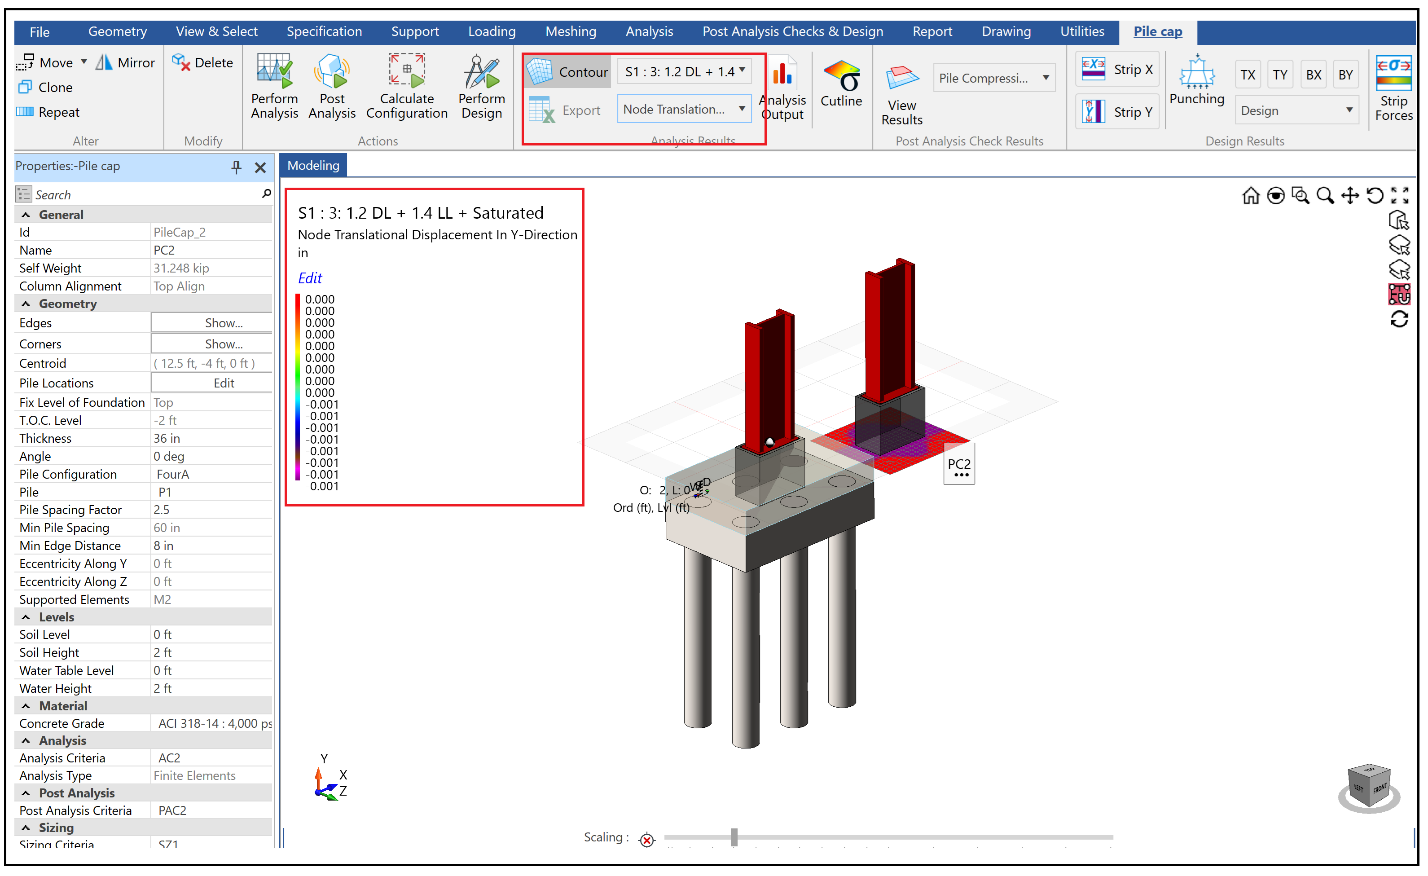This screenshot has height=876, width=1428.
Task: Open the Loading ribbon tab
Action: 492,32
